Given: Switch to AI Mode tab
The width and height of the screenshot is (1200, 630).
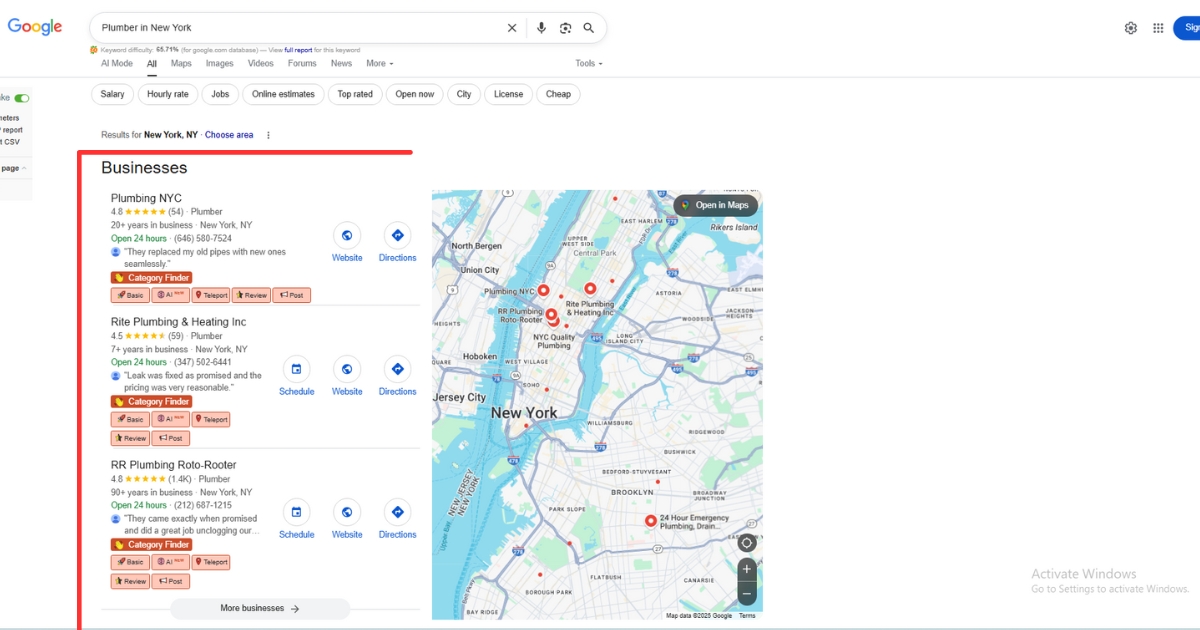Looking at the screenshot, I should pyautogui.click(x=117, y=63).
